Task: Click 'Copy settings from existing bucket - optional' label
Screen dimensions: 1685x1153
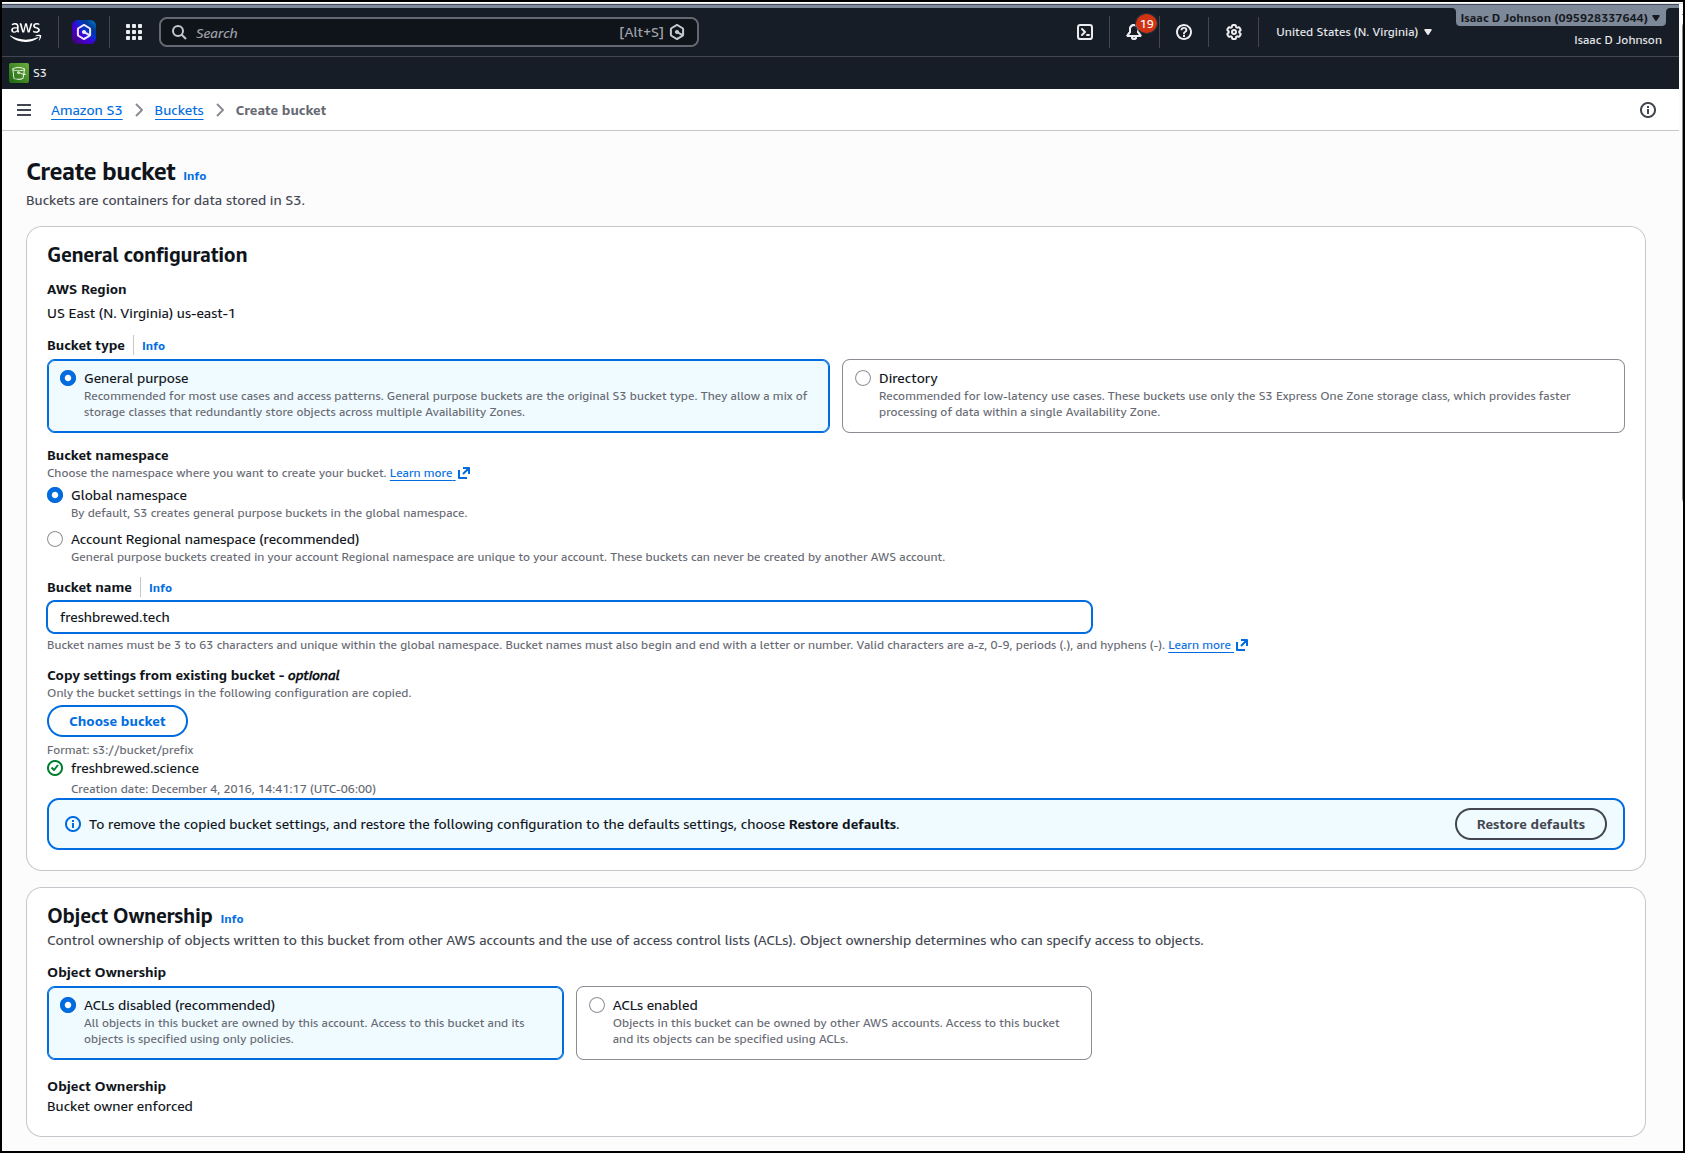Action: click(193, 675)
